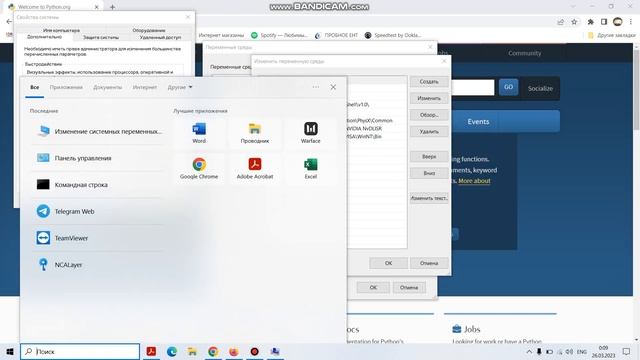Click the Python.org search input field
Viewport: 640px width, 360px height.
pos(473,87)
